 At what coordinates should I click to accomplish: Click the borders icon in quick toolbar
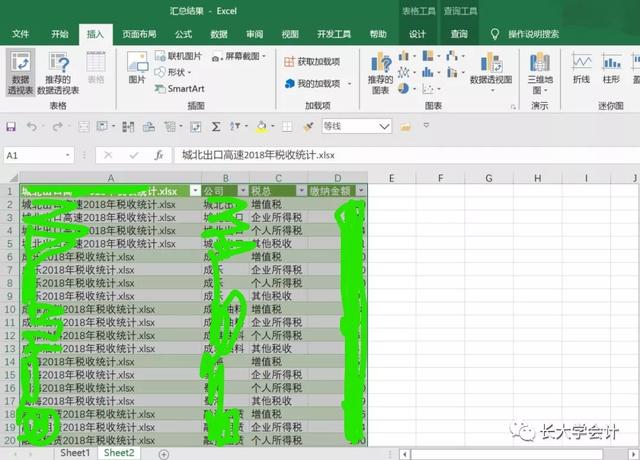[x=287, y=127]
